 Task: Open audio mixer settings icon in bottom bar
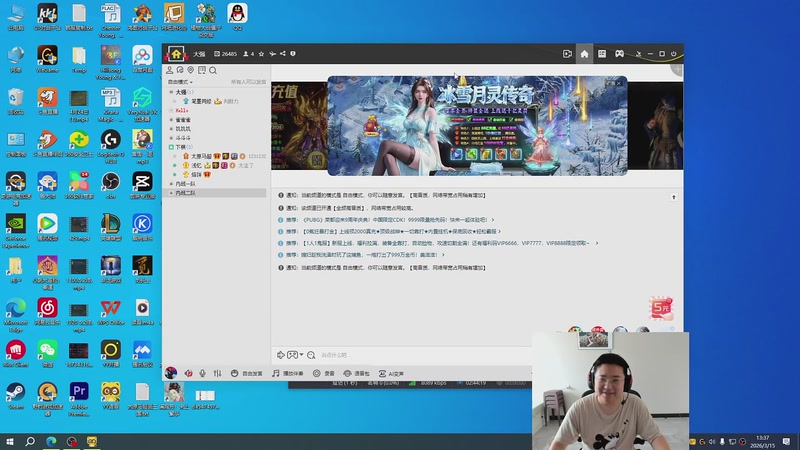click(217, 373)
